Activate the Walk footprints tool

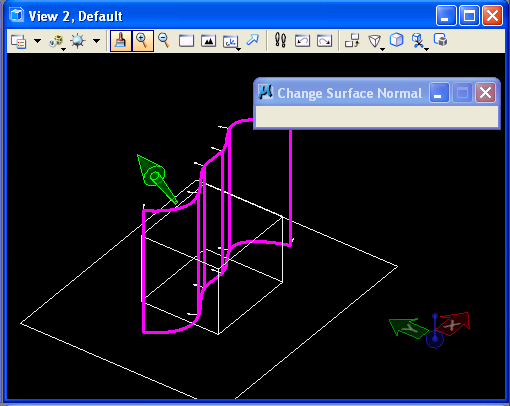(x=280, y=40)
